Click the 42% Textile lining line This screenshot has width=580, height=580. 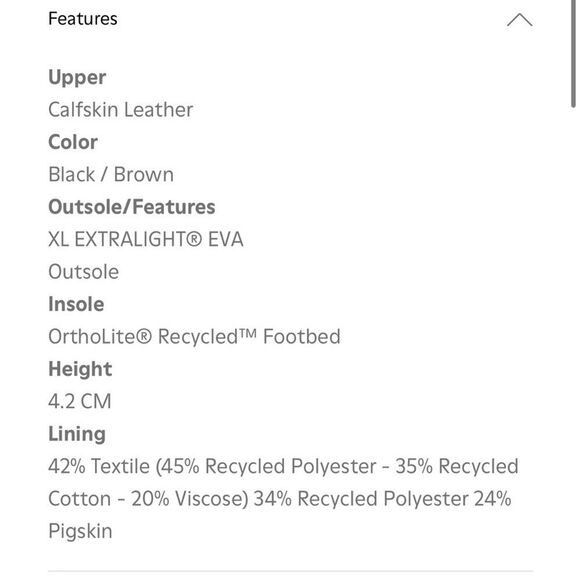(x=283, y=466)
